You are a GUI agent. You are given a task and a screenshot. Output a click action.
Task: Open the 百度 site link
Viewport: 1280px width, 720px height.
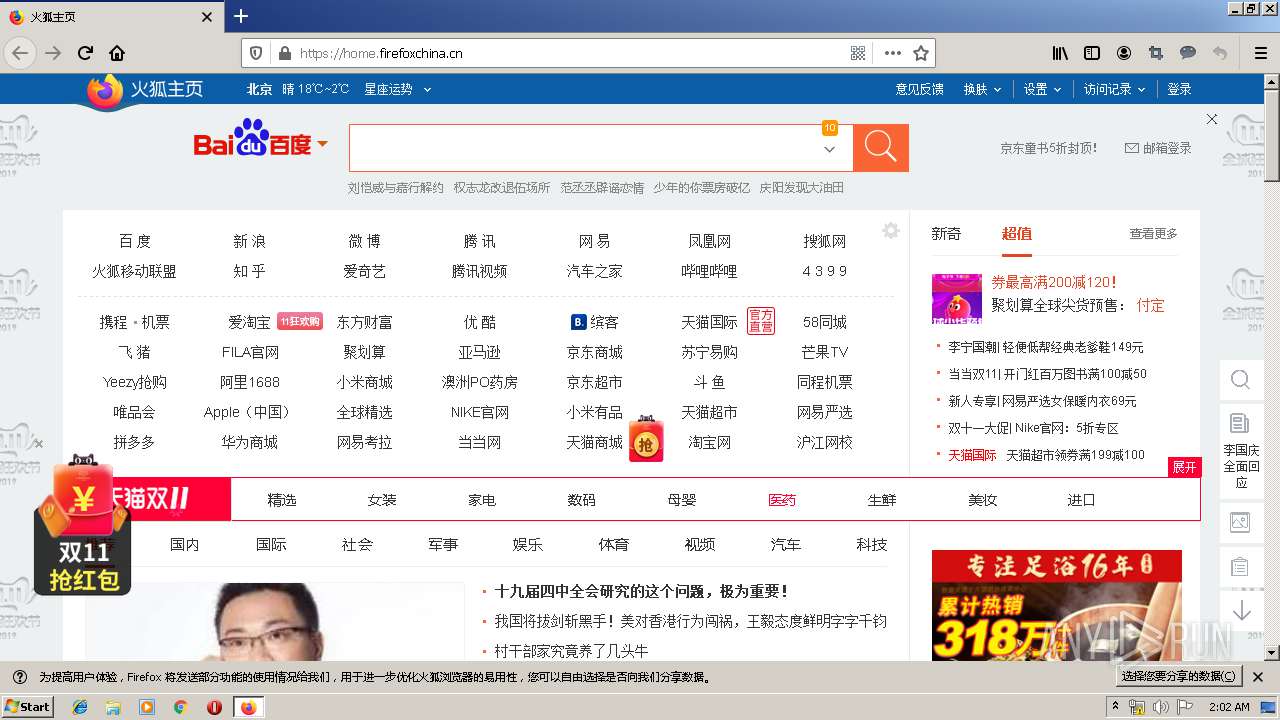point(135,241)
